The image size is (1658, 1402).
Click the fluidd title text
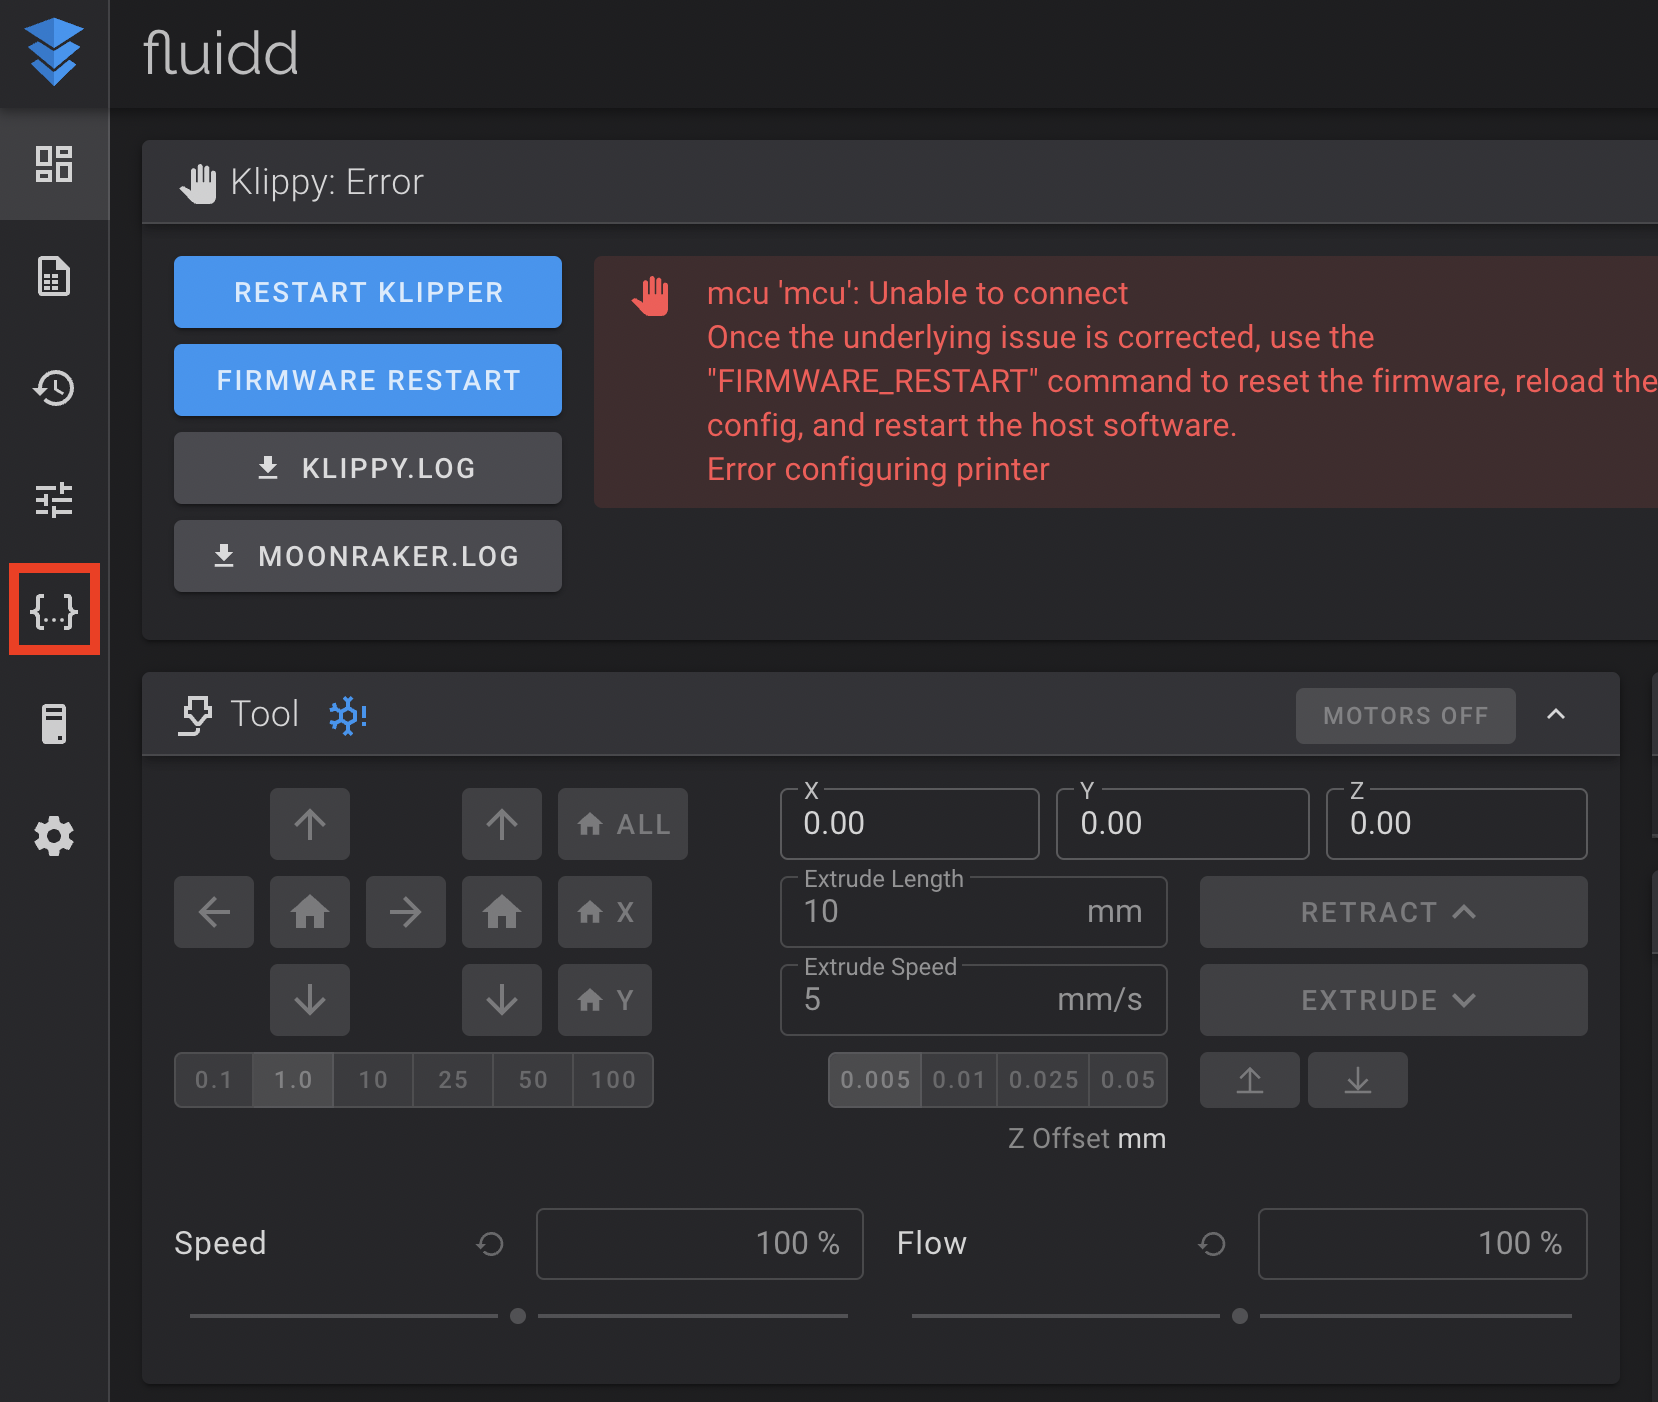(221, 53)
